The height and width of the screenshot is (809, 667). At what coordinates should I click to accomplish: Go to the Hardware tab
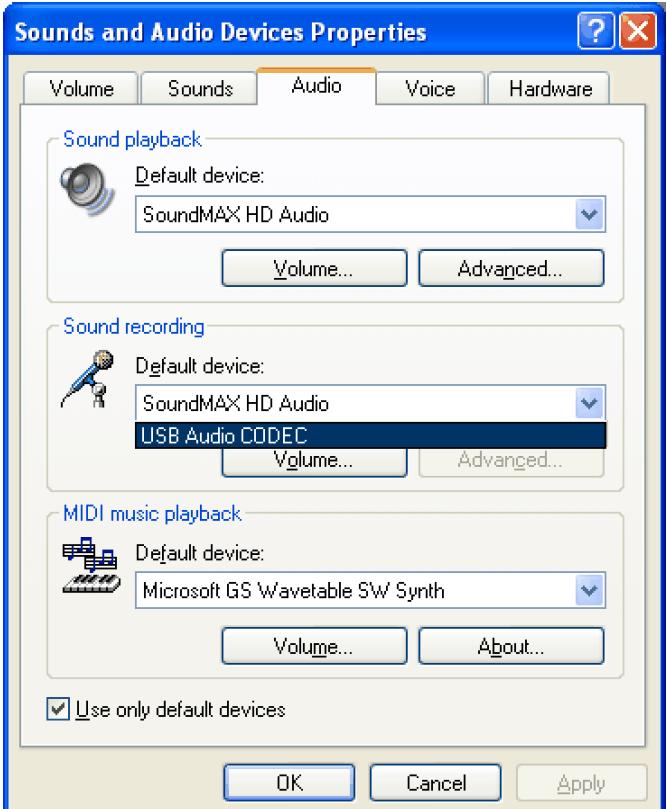(x=550, y=89)
